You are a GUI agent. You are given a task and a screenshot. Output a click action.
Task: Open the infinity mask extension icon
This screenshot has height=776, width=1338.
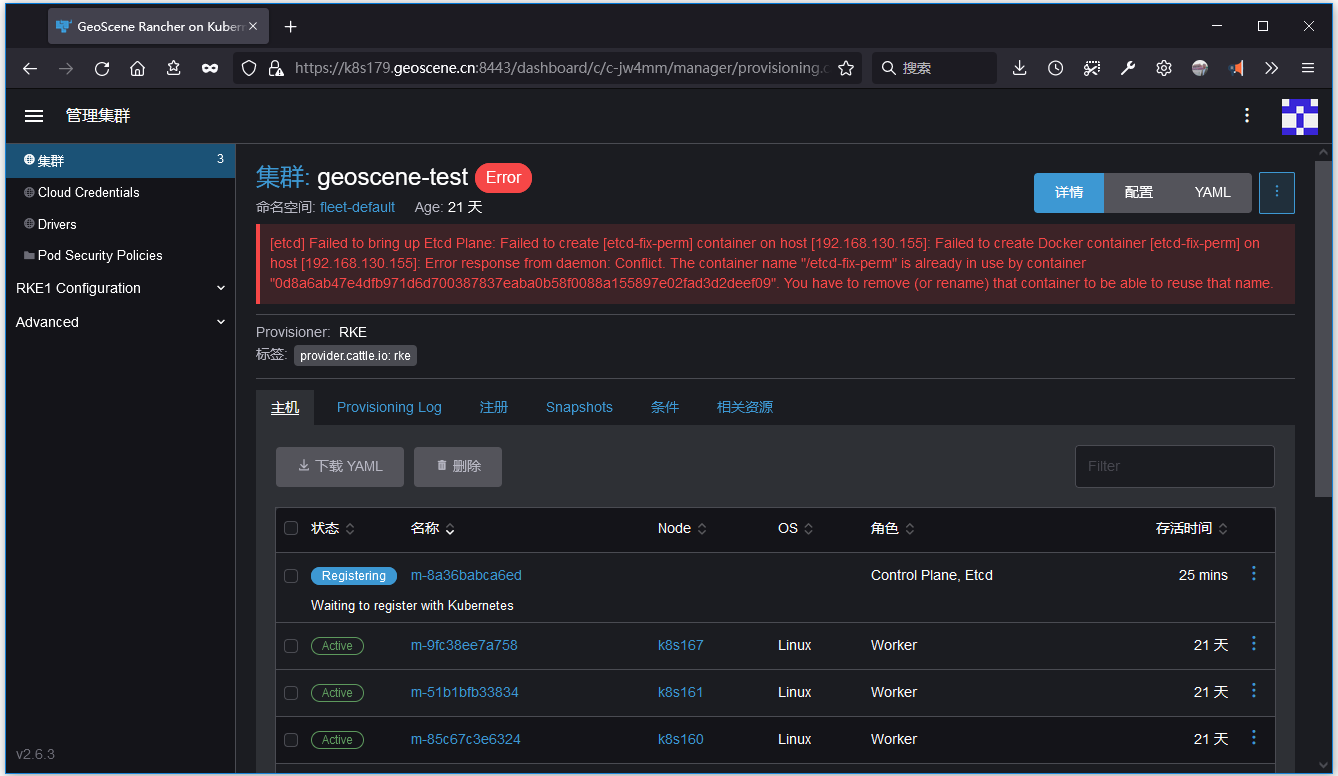210,68
